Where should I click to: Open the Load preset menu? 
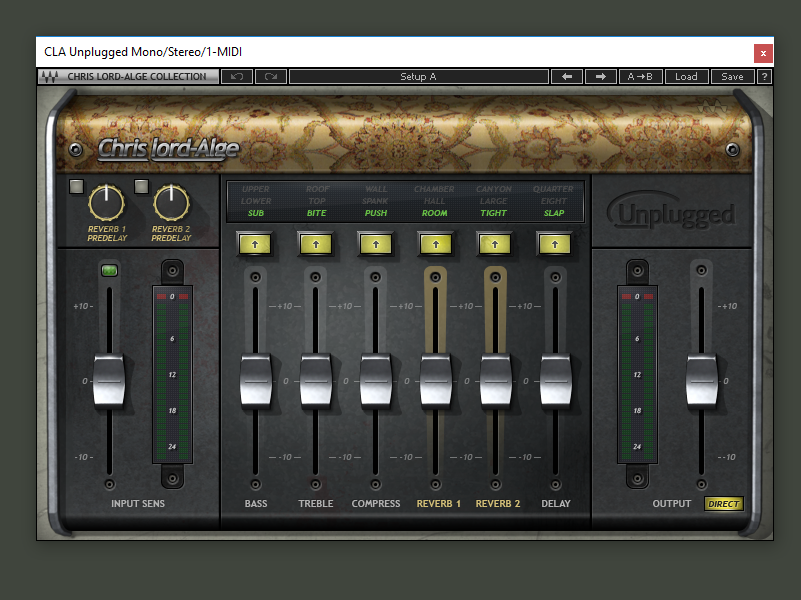686,77
